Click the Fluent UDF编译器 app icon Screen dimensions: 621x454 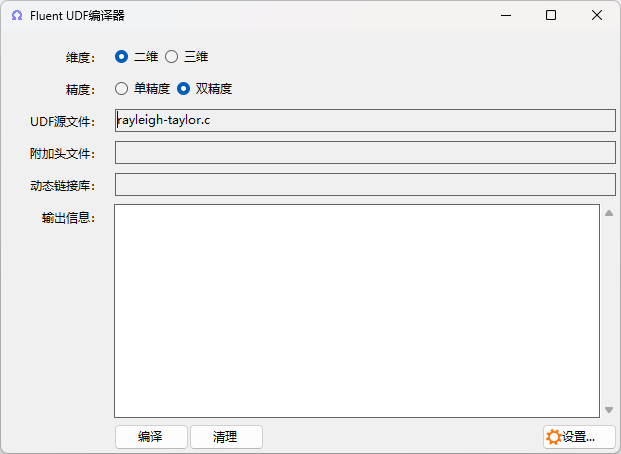click(x=17, y=15)
